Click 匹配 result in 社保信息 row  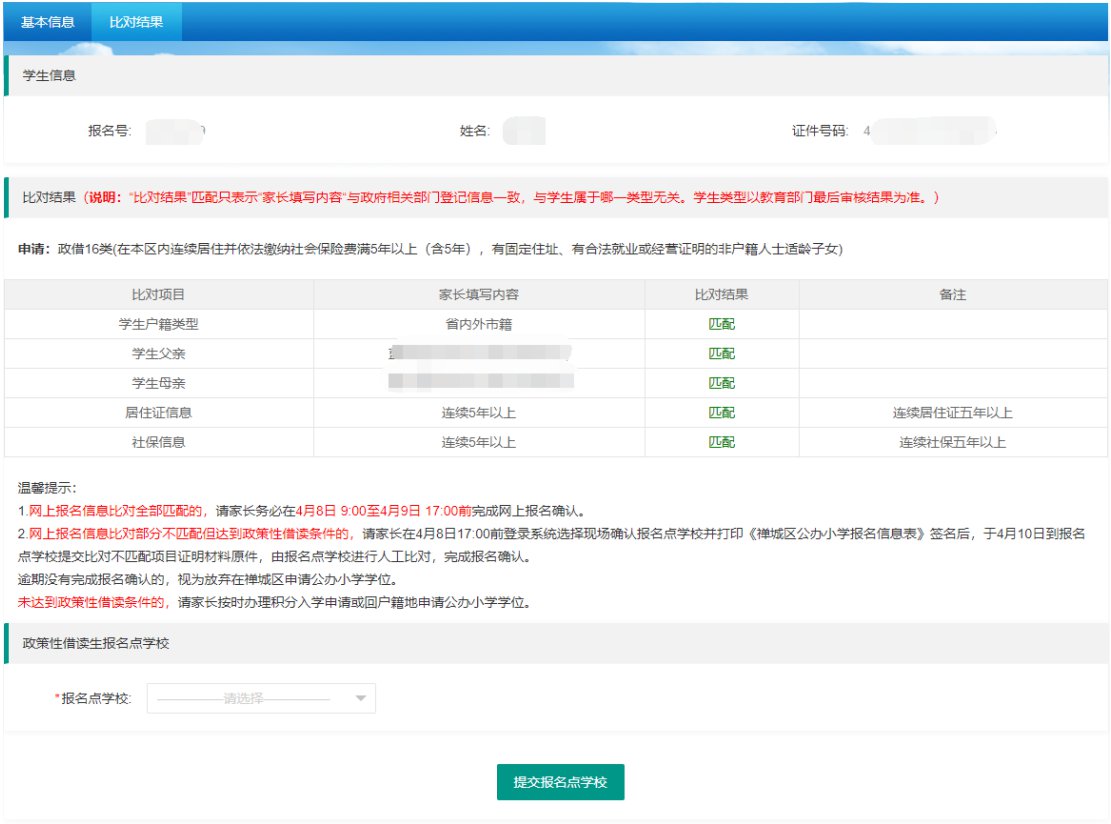721,442
